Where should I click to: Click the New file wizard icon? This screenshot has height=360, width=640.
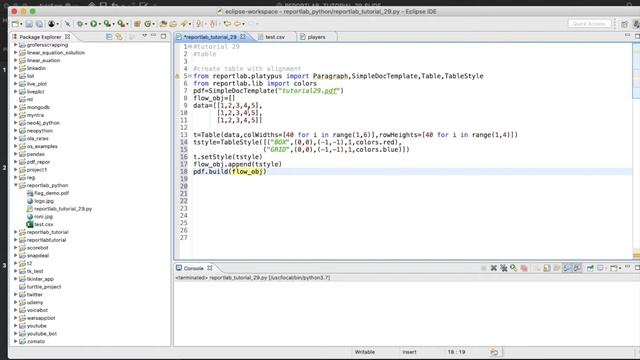pyautogui.click(x=16, y=24)
